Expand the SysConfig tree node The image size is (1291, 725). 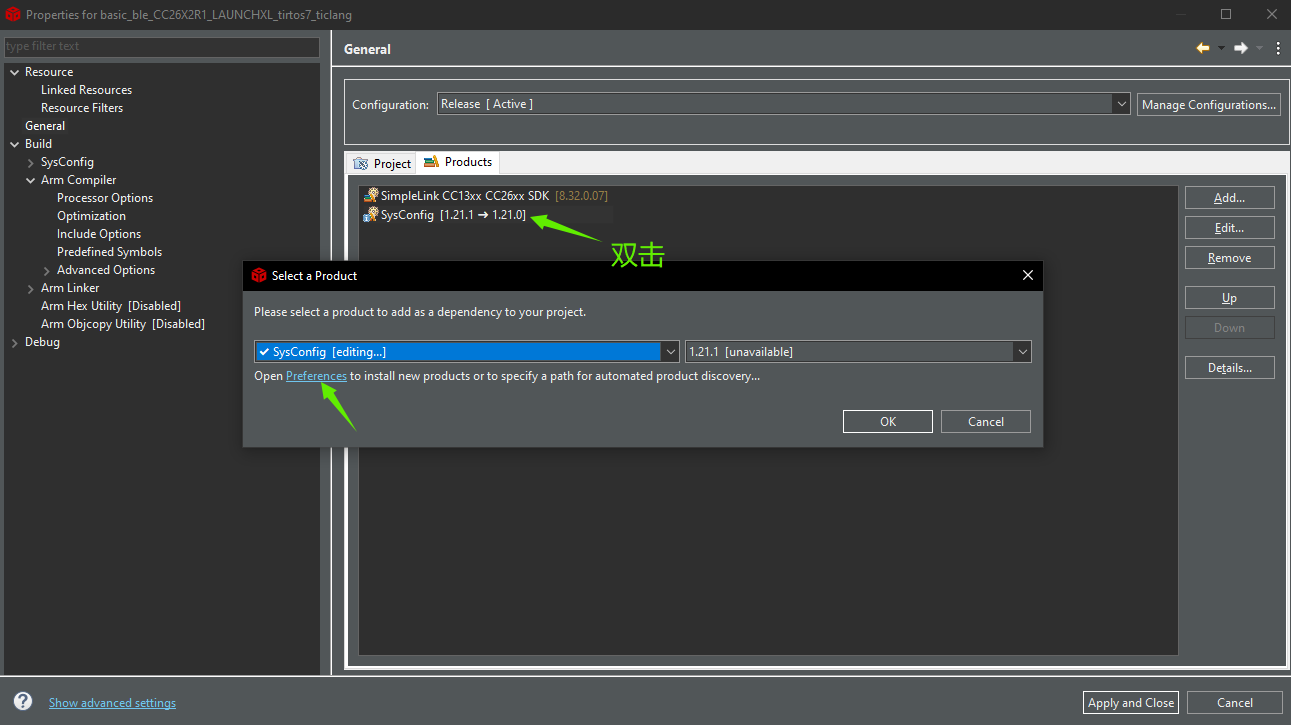pos(31,162)
